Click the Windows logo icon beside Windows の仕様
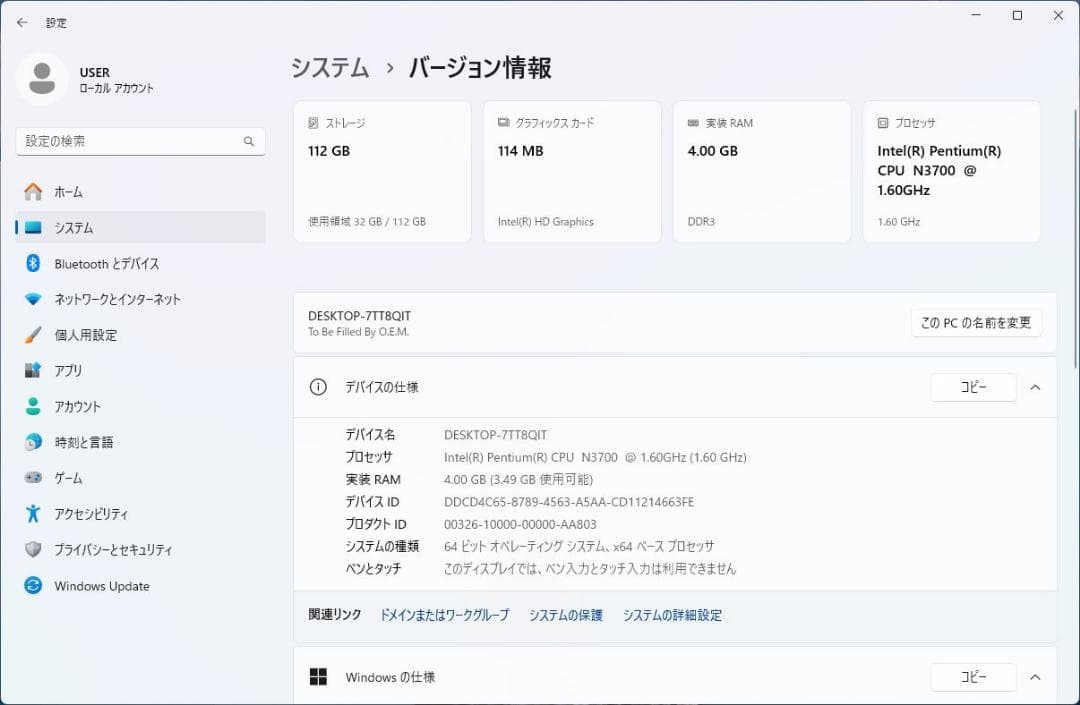Screen dimensions: 1080x705 pyautogui.click(x=318, y=677)
